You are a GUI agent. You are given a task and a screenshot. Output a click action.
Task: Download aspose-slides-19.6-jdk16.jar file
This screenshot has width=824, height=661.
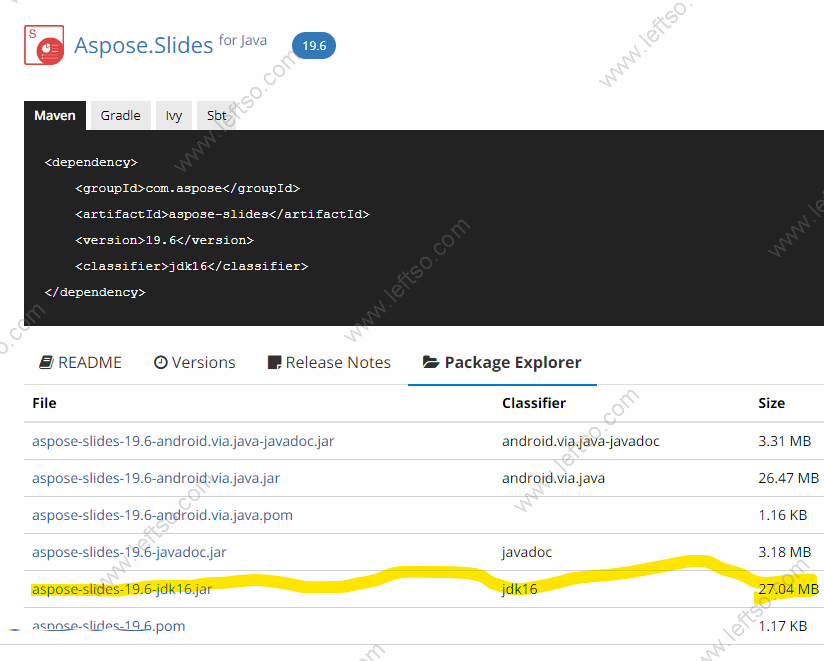(x=122, y=590)
